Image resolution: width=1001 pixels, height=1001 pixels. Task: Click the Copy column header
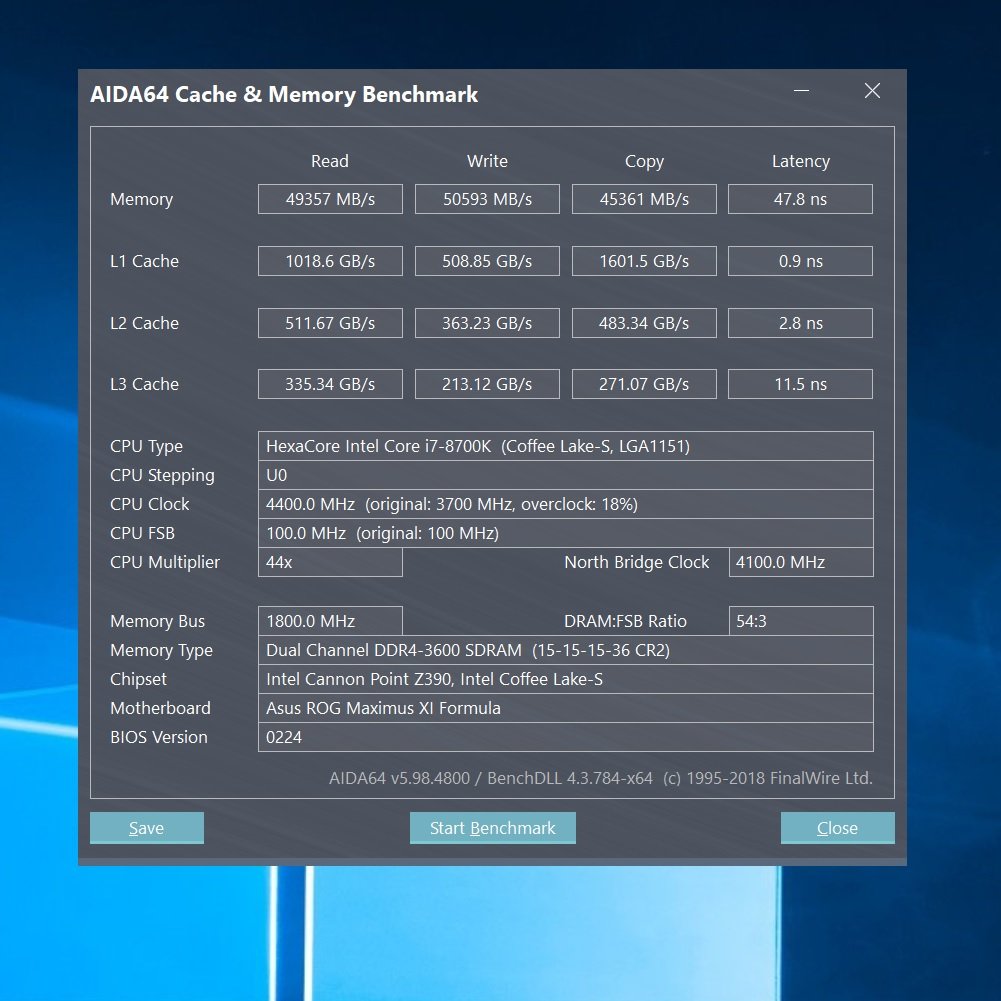click(644, 162)
